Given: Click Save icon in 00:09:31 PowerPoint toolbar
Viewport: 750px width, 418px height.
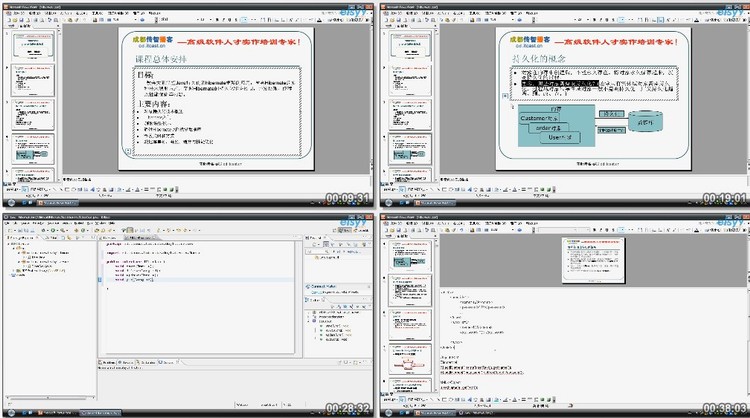Looking at the screenshot, I should coord(22,20).
